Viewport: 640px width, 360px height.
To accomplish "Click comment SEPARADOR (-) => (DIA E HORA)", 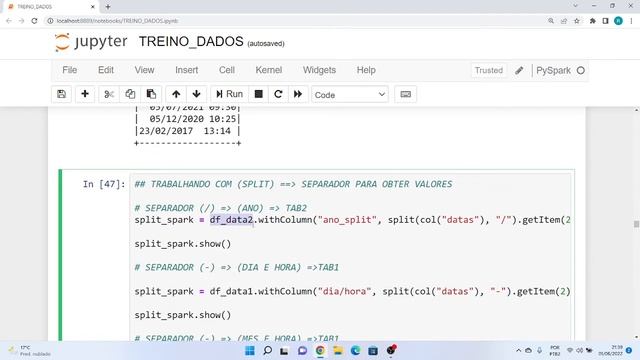I will pos(237,267).
